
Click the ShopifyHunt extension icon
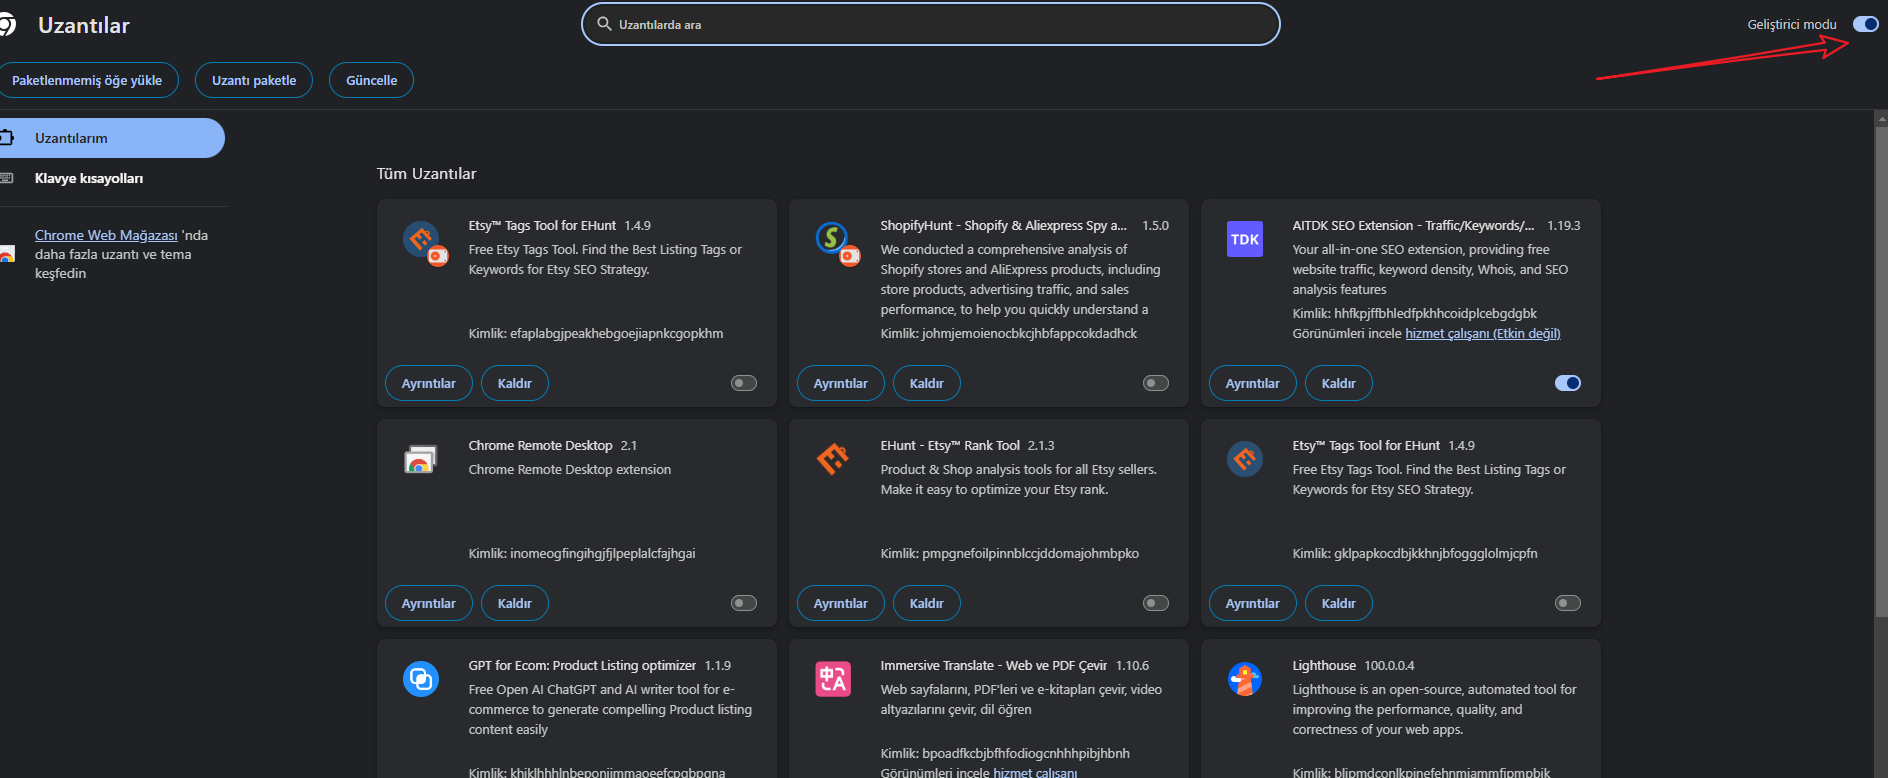[x=832, y=240]
